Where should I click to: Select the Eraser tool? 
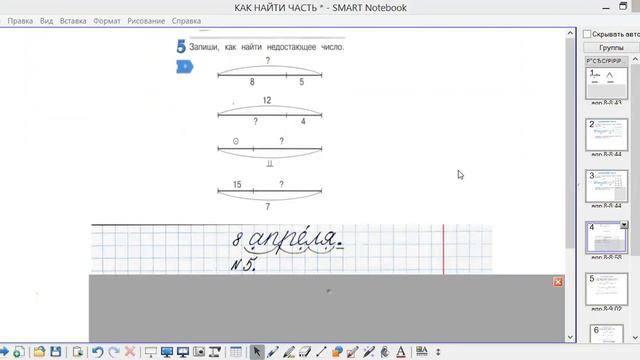point(305,351)
